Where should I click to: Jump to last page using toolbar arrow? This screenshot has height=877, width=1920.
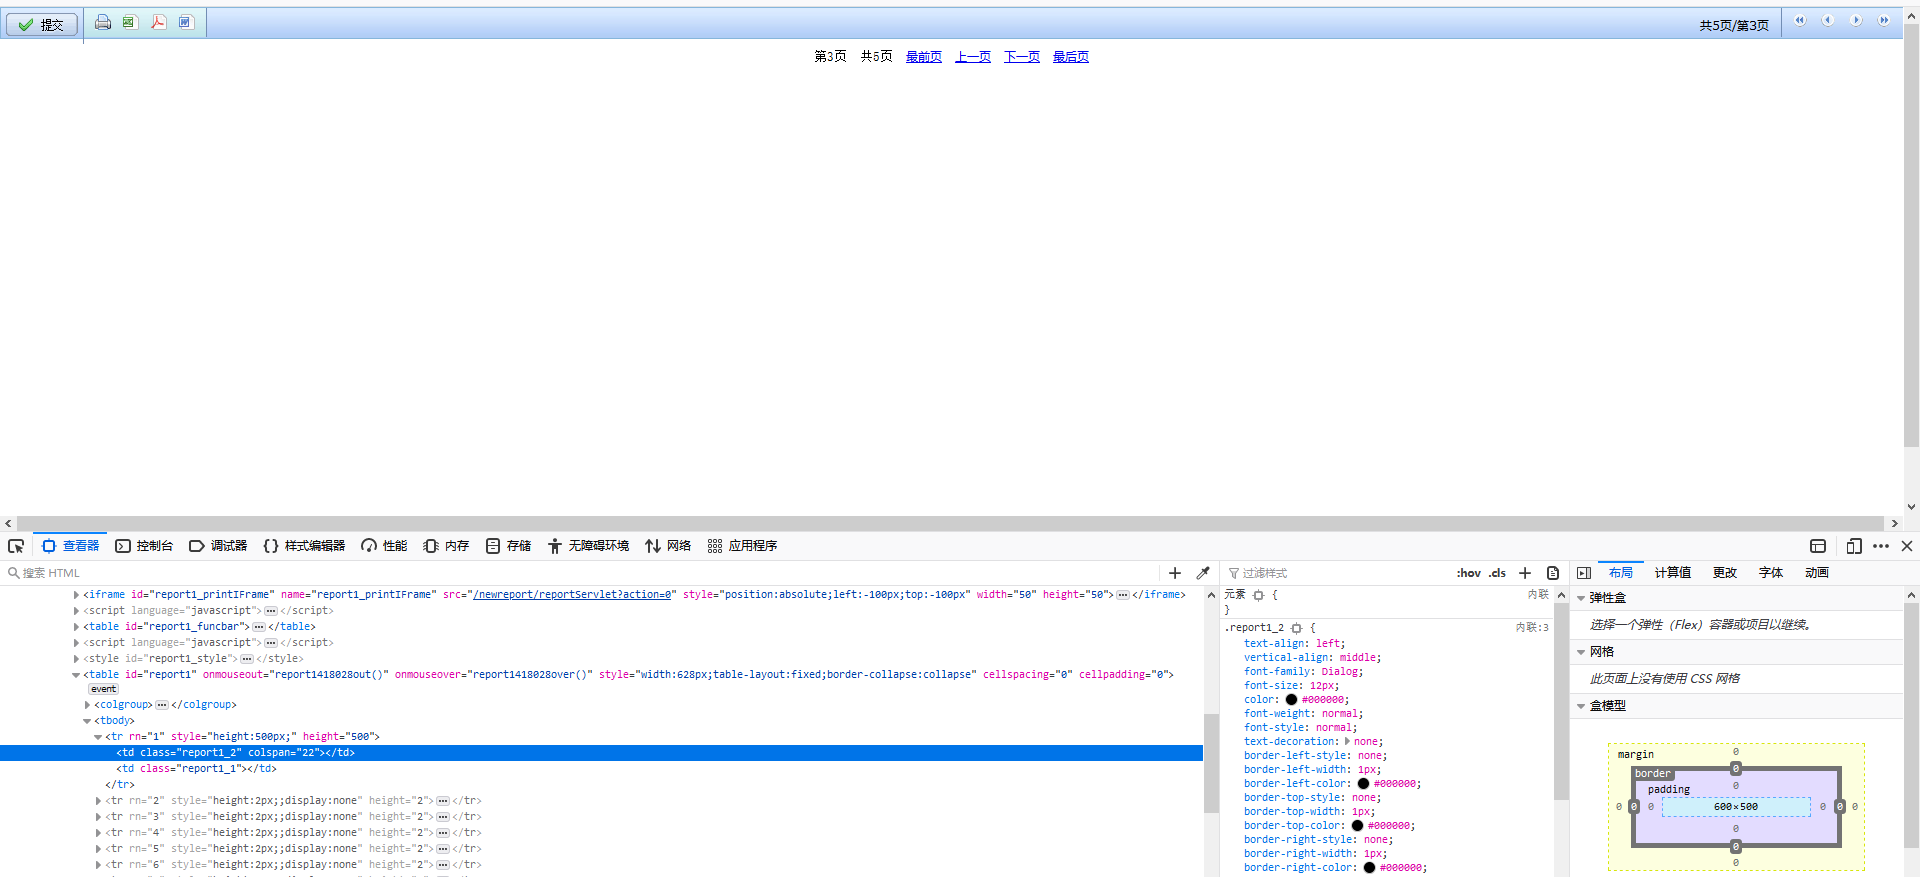click(x=1884, y=20)
